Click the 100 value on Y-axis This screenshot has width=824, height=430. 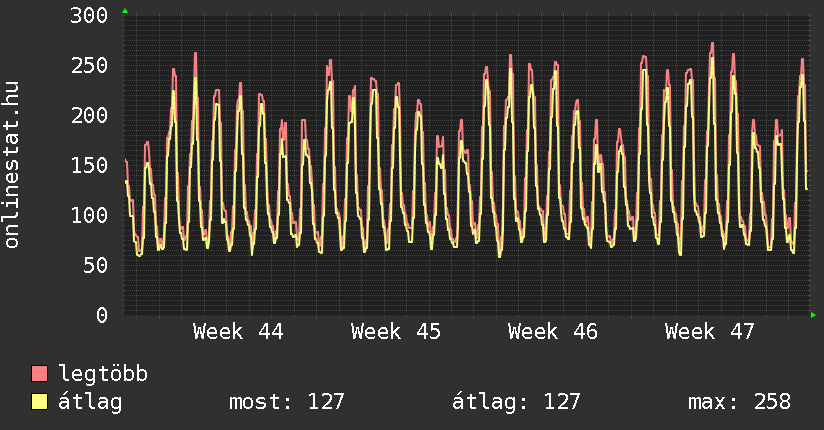click(89, 216)
